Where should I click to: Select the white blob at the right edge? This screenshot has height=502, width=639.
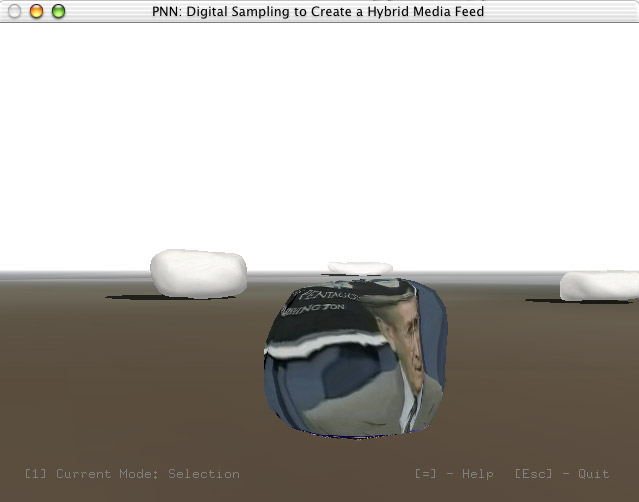(599, 285)
